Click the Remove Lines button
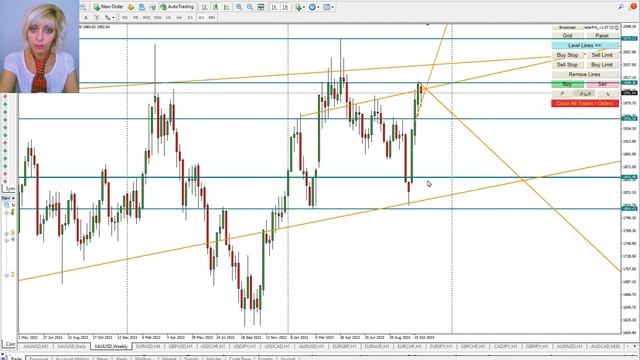This screenshot has height=360, width=640. click(585, 74)
